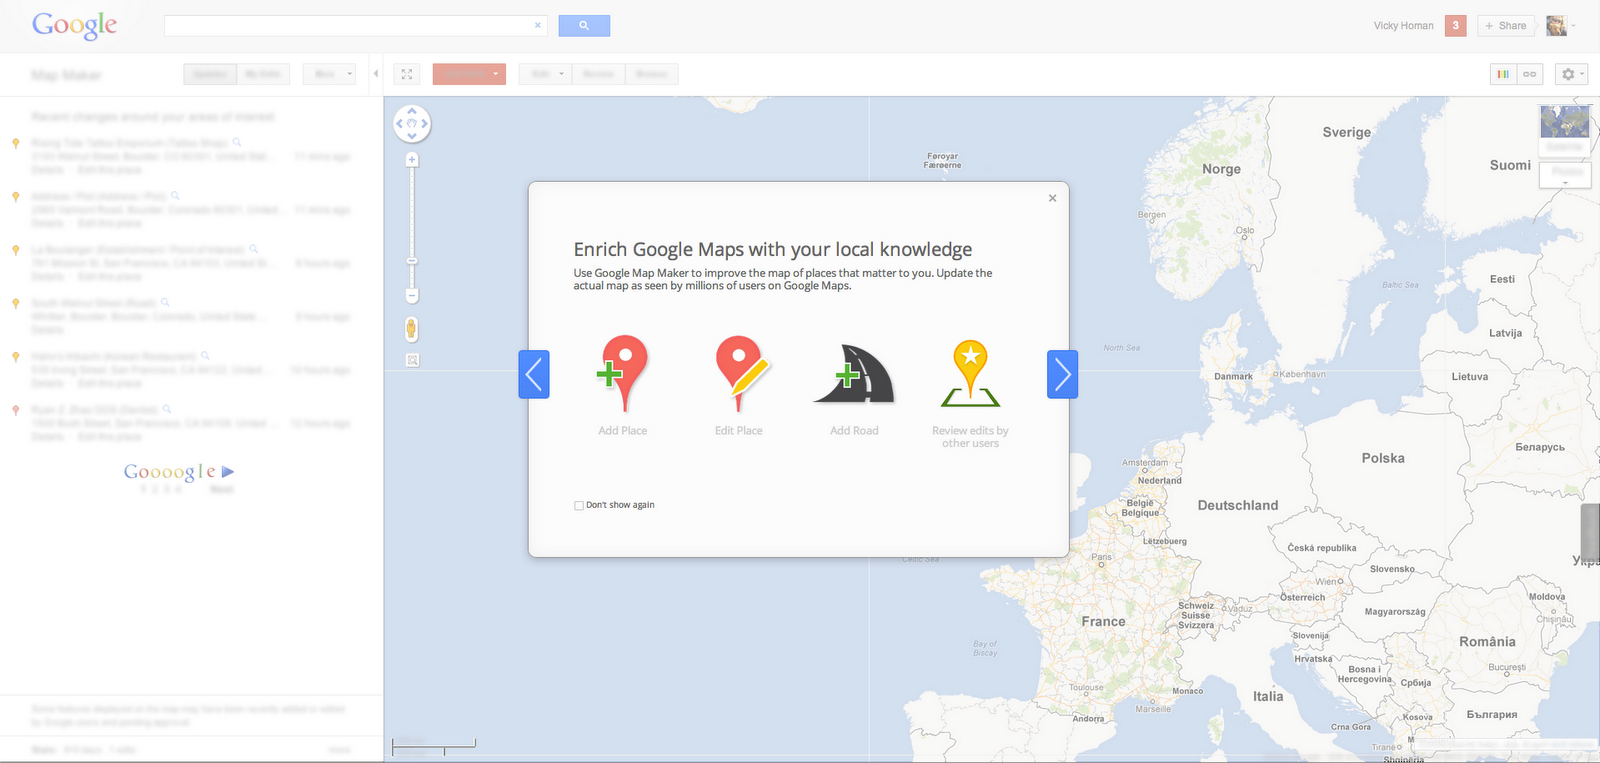Close the Enrich Google Maps dialog

[x=1052, y=198]
